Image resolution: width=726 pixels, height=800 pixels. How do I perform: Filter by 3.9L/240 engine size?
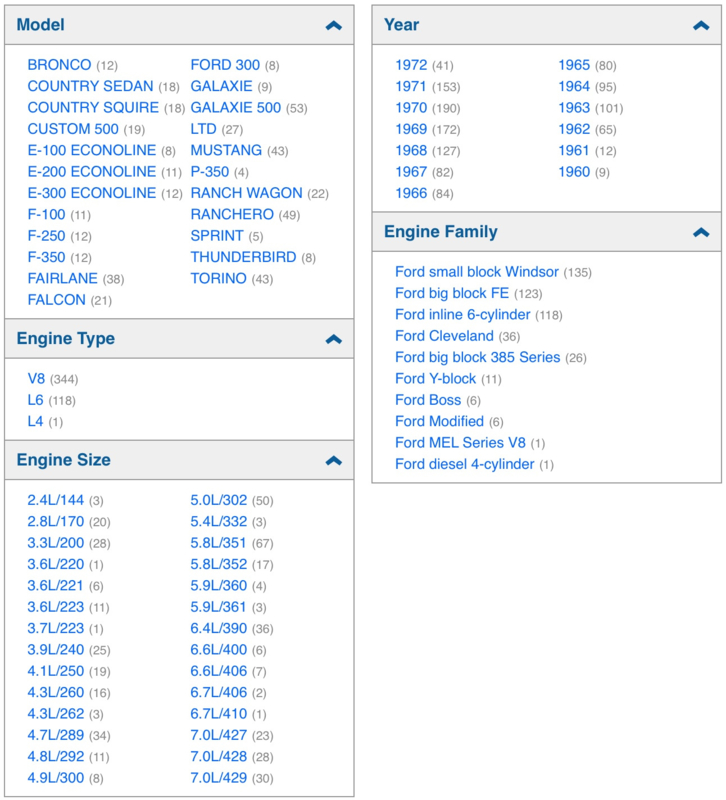(x=56, y=650)
